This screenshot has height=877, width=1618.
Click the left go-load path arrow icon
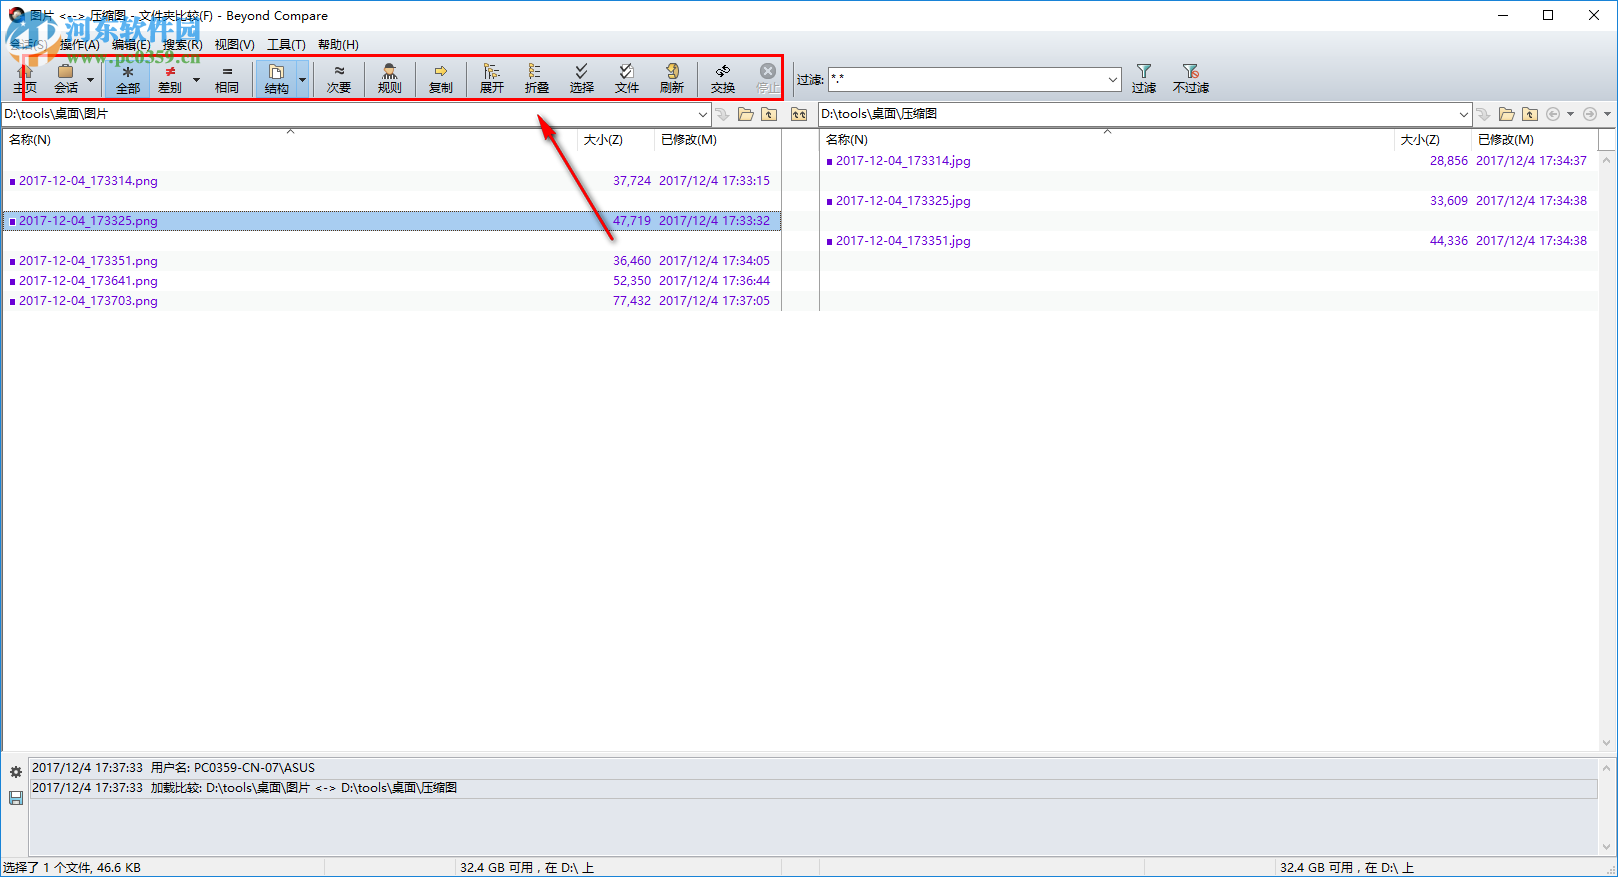723,114
